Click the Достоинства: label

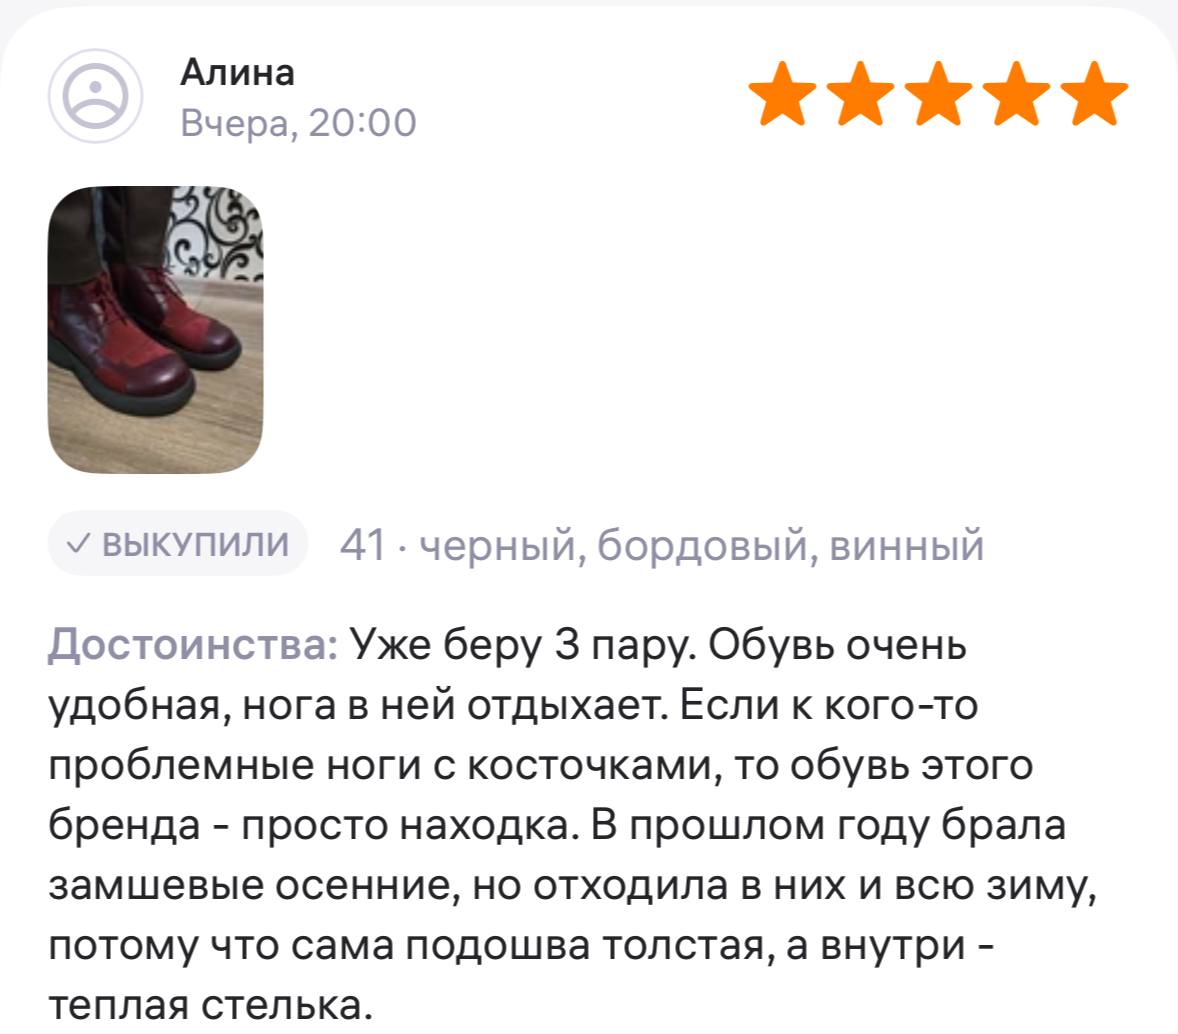[x=193, y=645]
